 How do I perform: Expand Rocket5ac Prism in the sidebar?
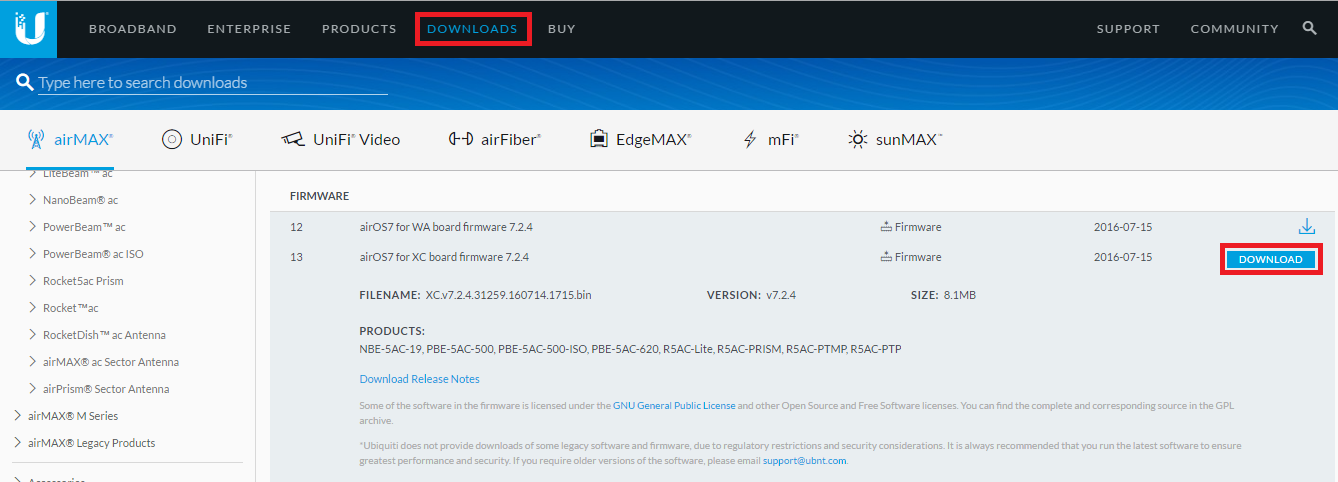coord(76,280)
